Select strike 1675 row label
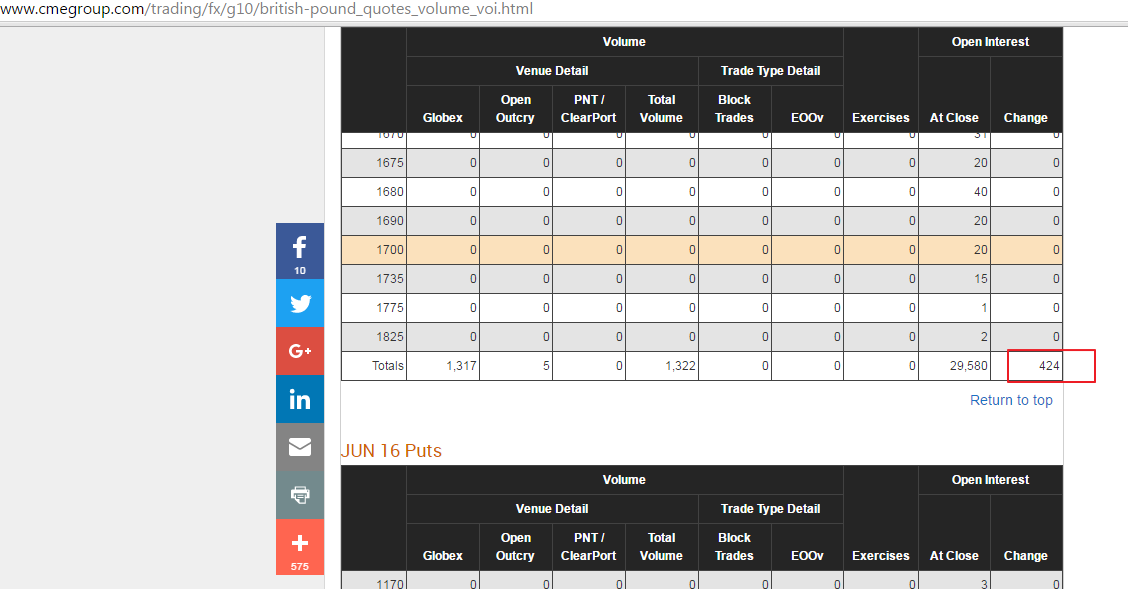 click(x=389, y=163)
